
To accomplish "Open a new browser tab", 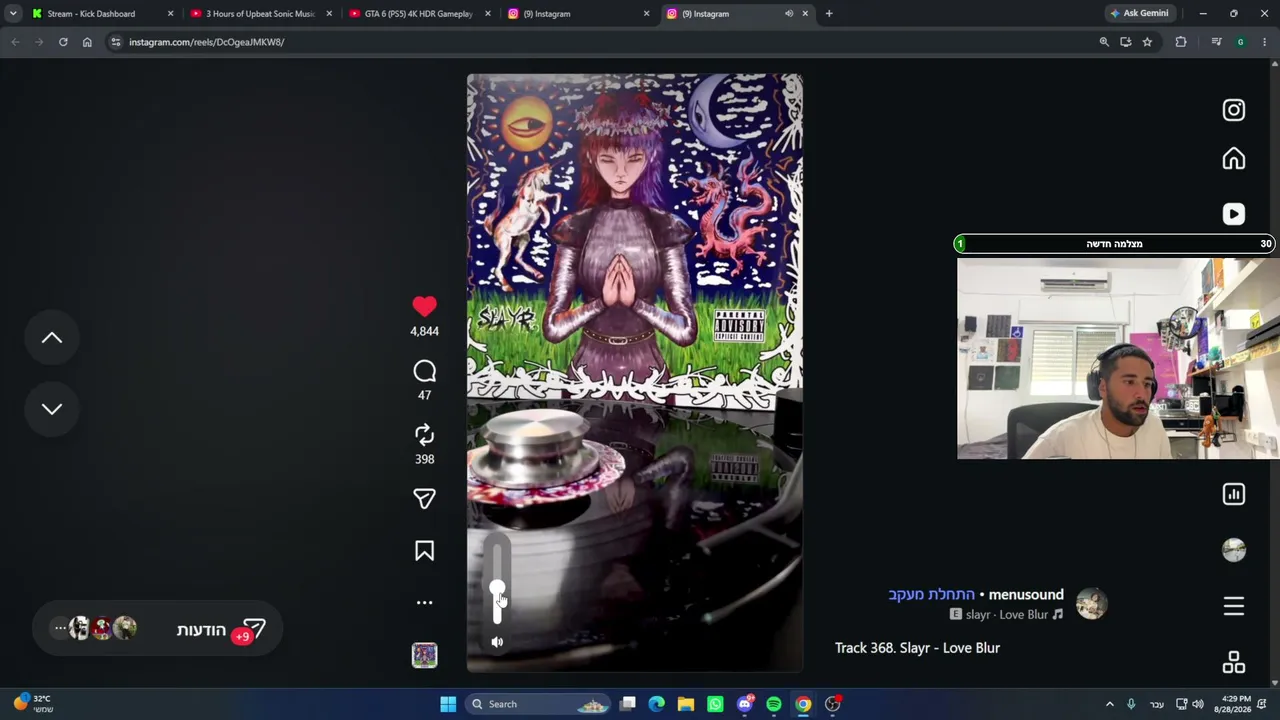I will 829,14.
